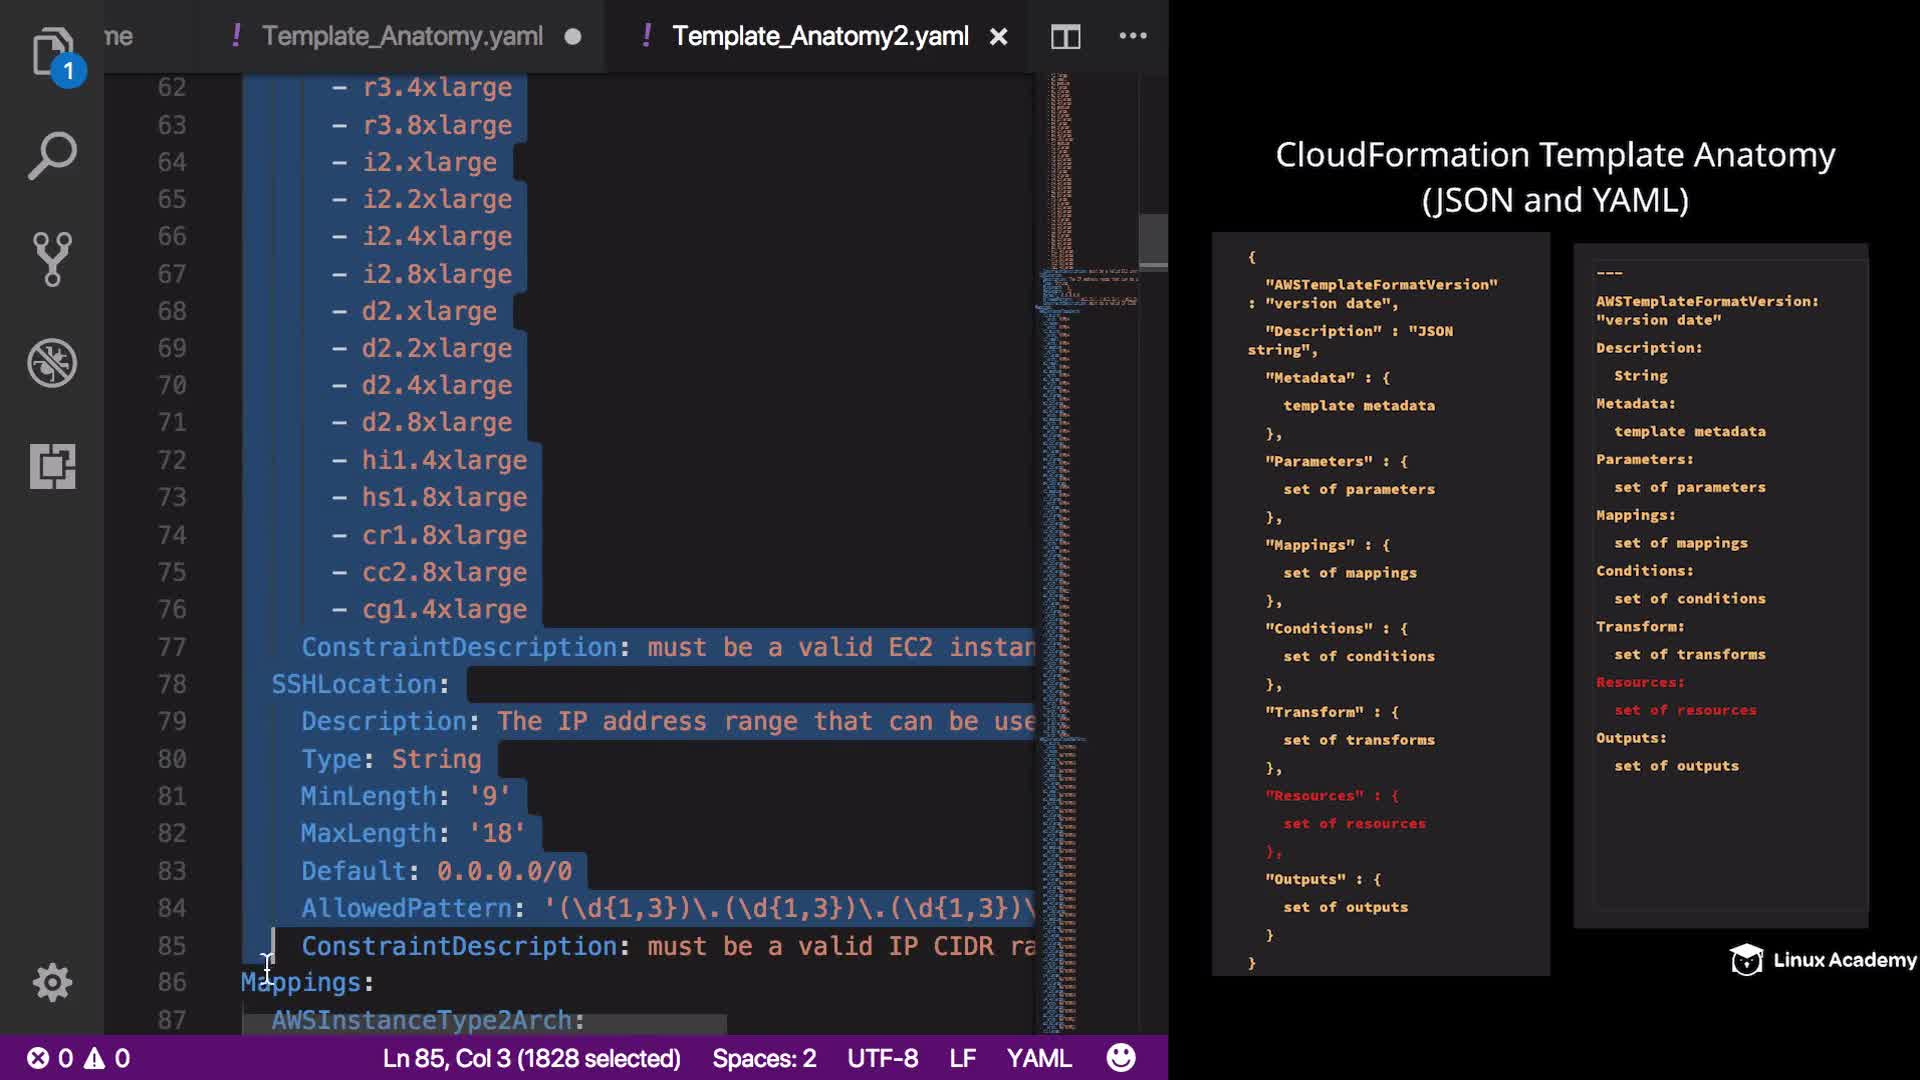Close the Template_Anatomy2.yaml tab

pos(998,37)
